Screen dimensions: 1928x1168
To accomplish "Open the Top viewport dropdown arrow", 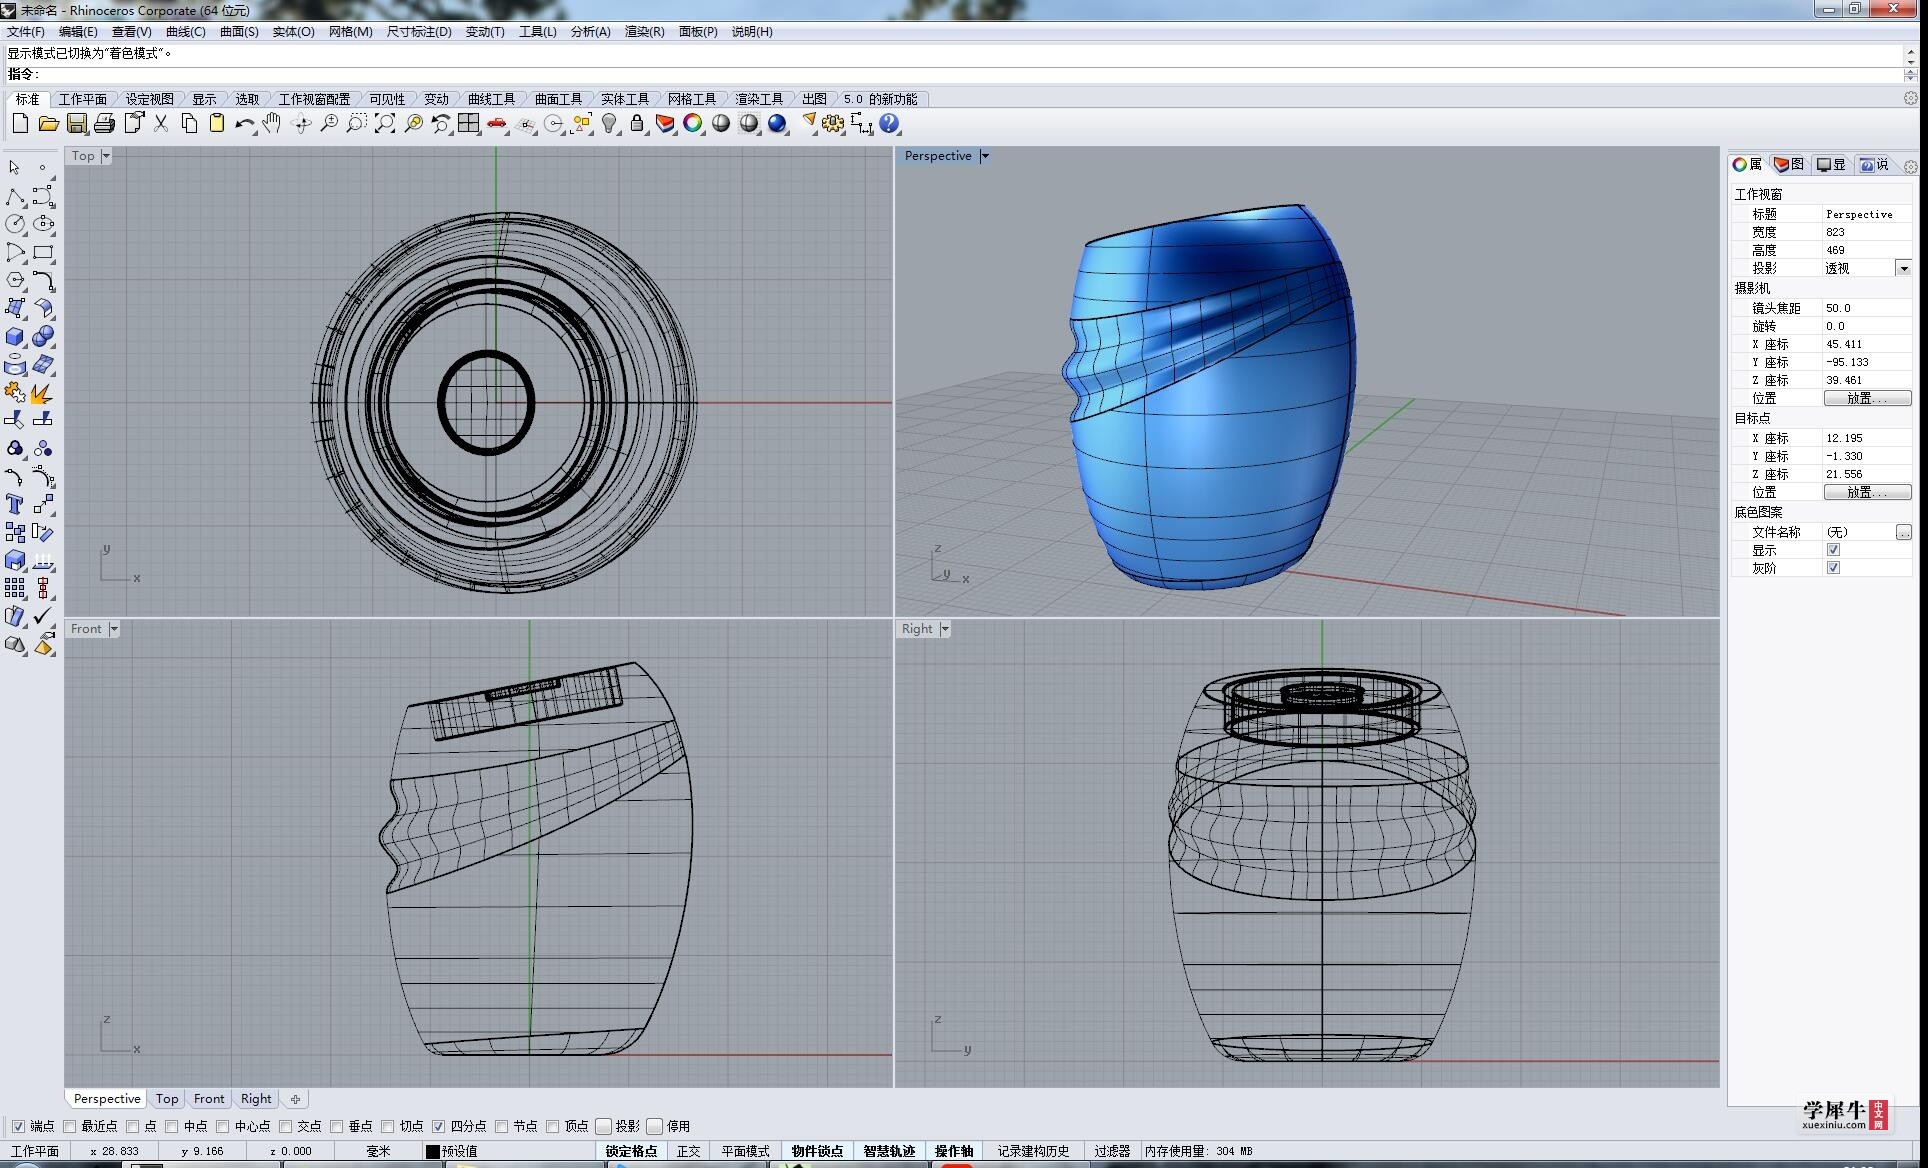I will [x=106, y=156].
